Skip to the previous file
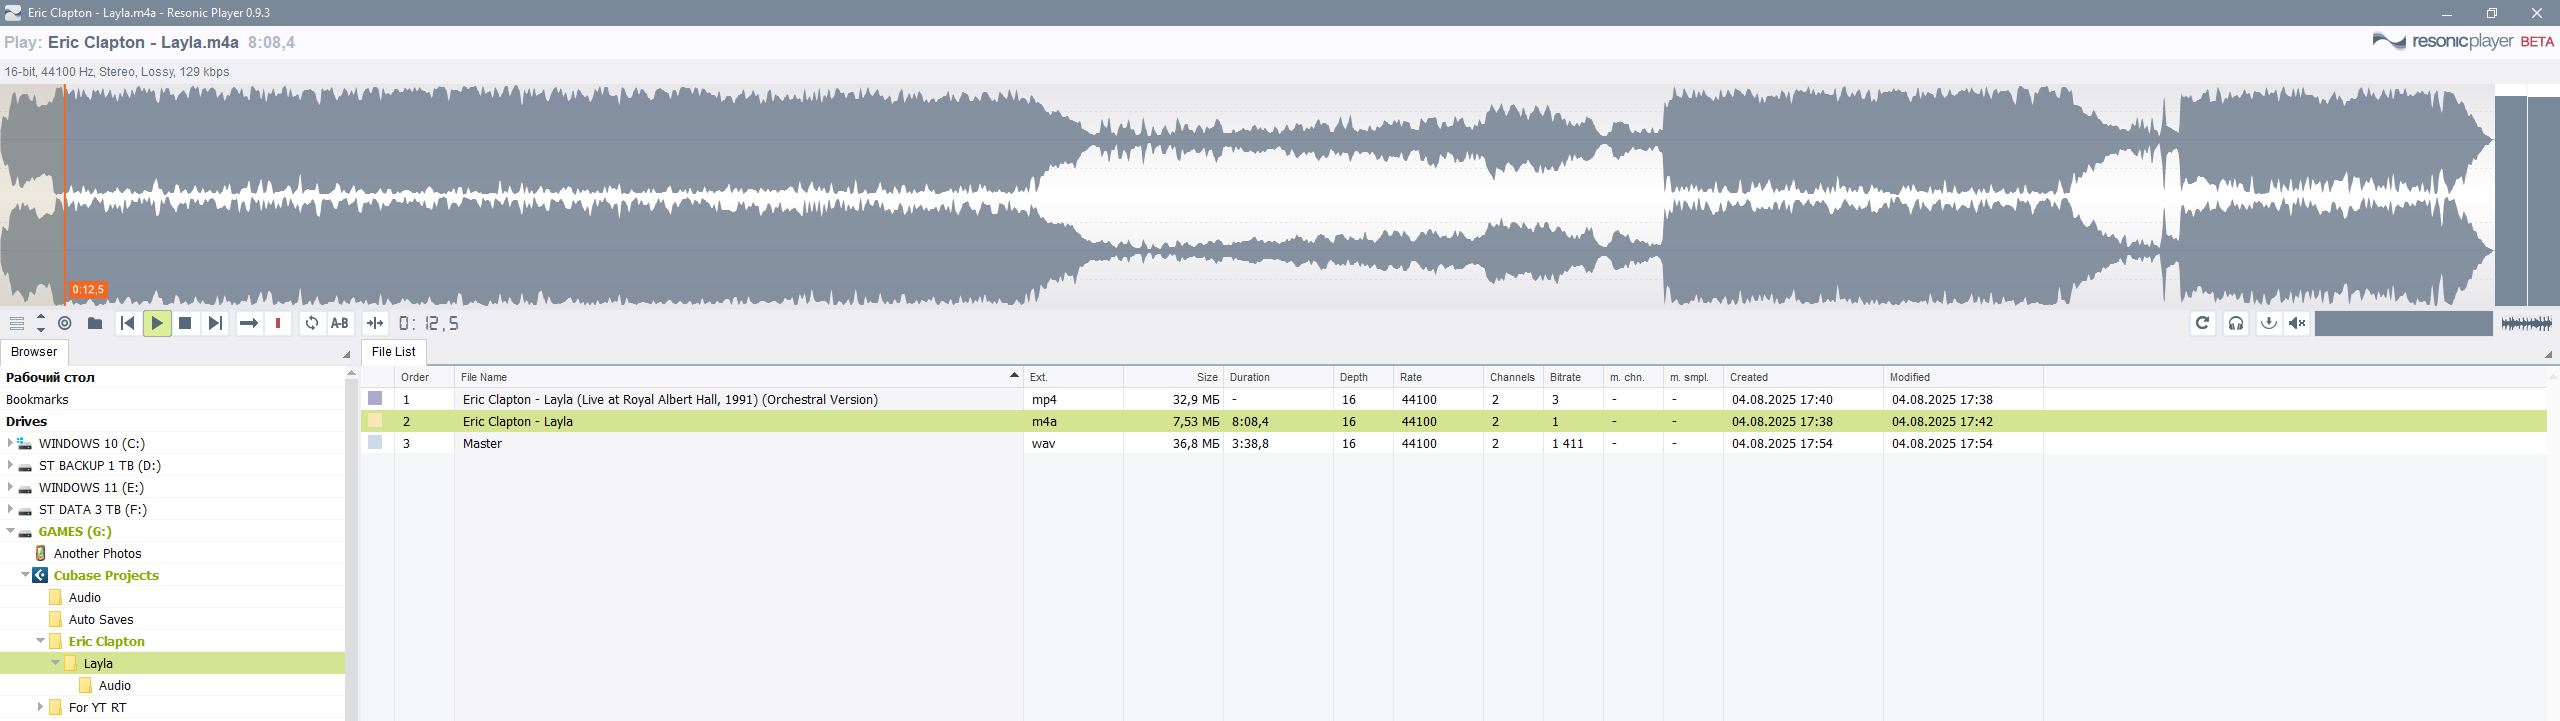This screenshot has width=2560, height=721. click(x=127, y=323)
